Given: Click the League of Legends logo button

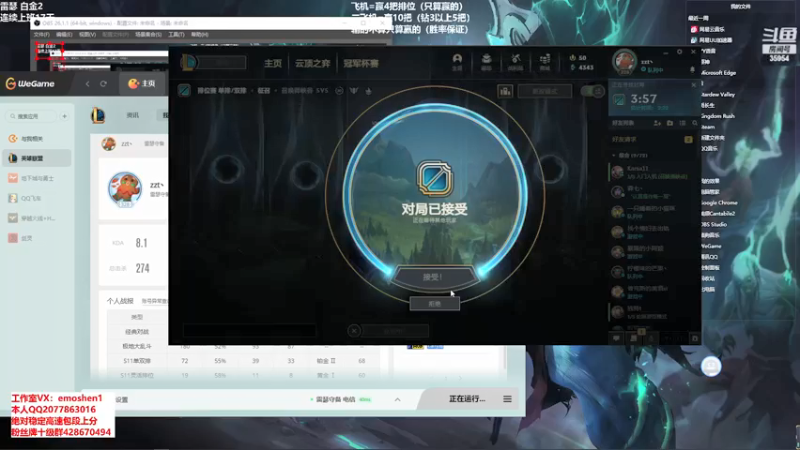Looking at the screenshot, I should [x=188, y=63].
